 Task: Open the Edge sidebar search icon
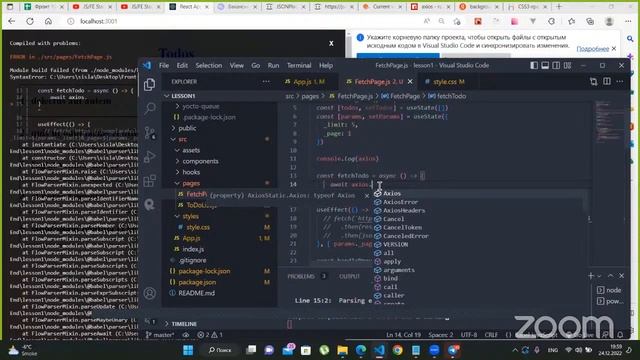(630, 39)
